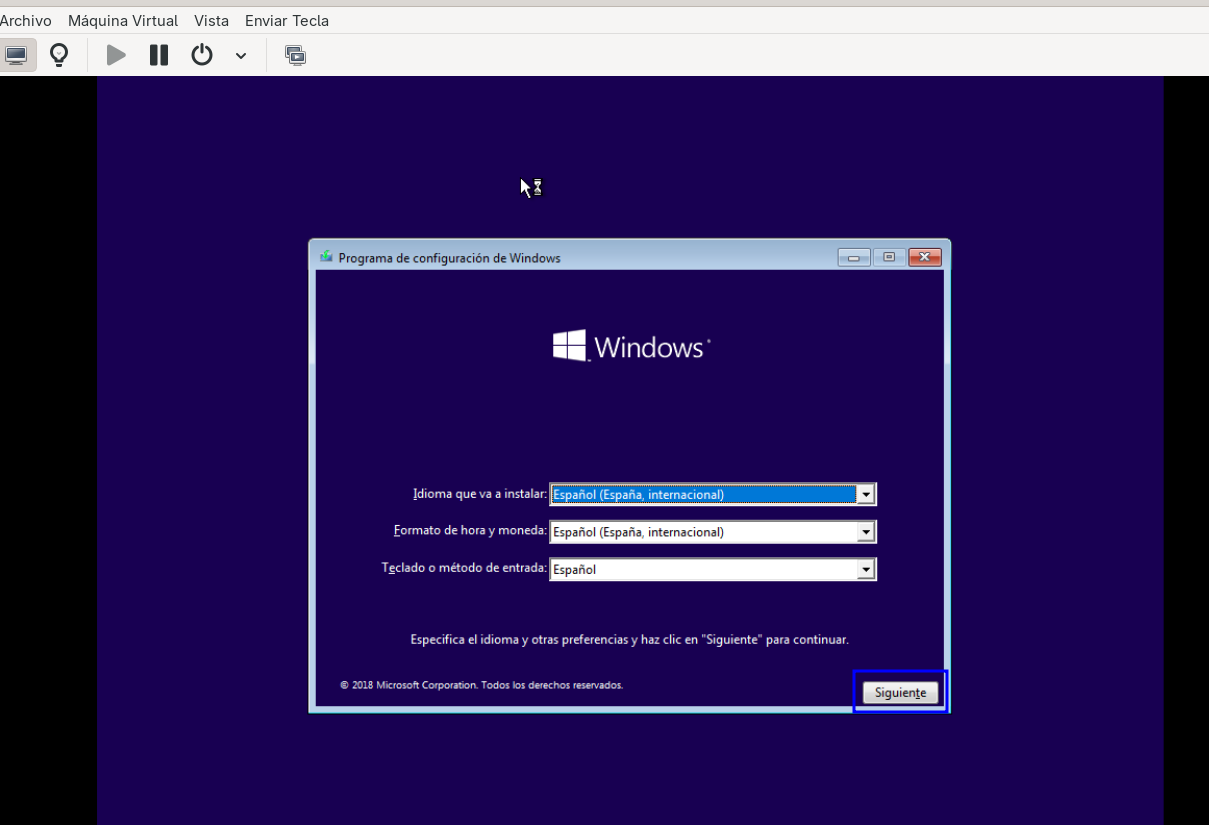Start the virtual machine play button
Image resolution: width=1209 pixels, height=825 pixels.
[x=116, y=55]
